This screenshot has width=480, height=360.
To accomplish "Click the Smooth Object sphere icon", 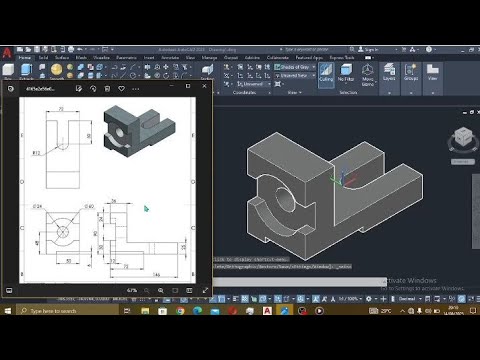I will (x=56, y=70).
